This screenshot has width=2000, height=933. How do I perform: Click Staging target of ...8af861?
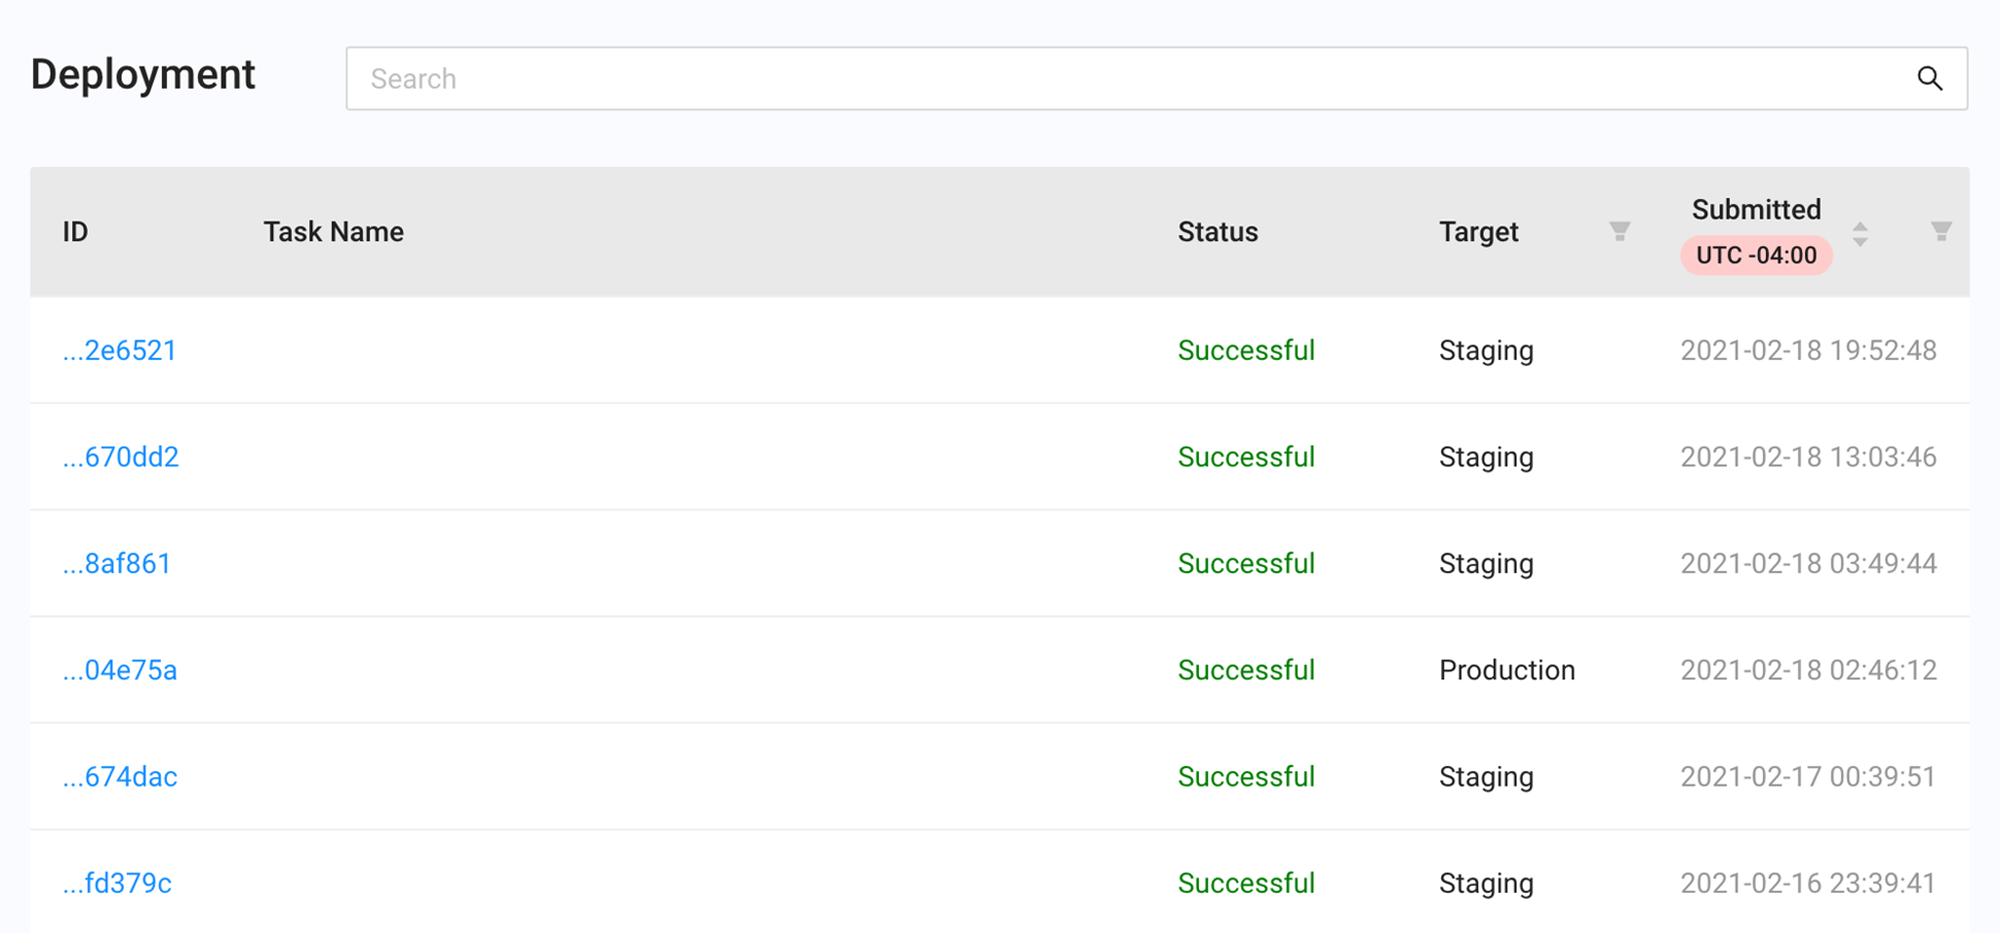[1486, 564]
